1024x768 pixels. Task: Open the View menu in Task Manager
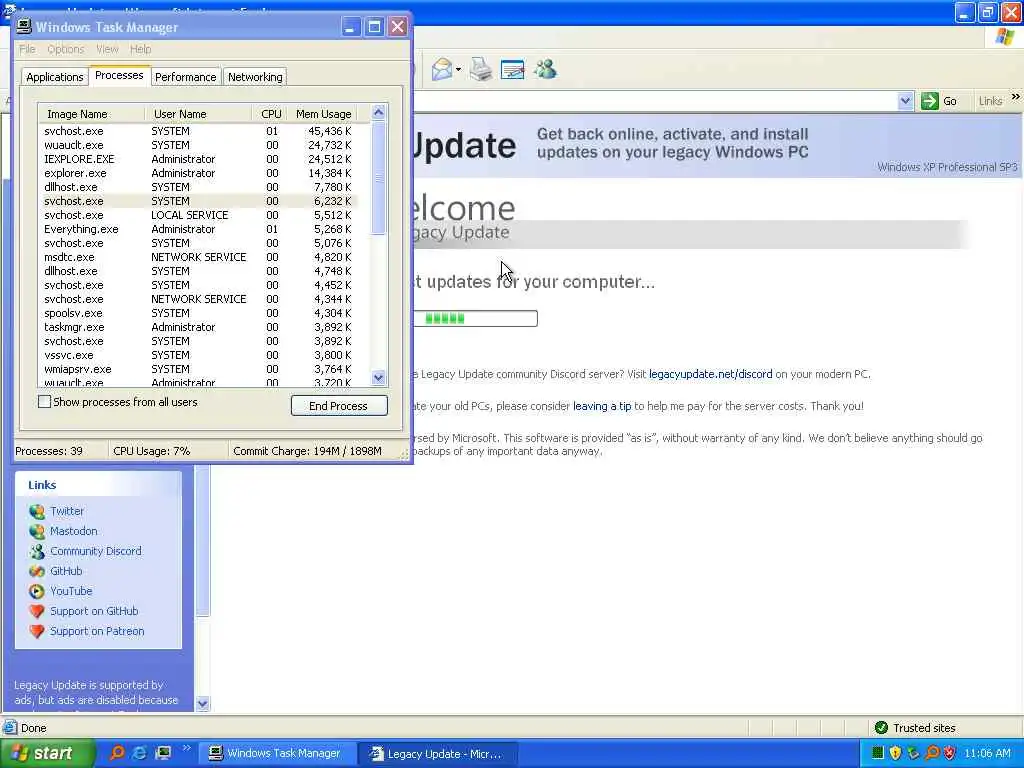pyautogui.click(x=107, y=49)
